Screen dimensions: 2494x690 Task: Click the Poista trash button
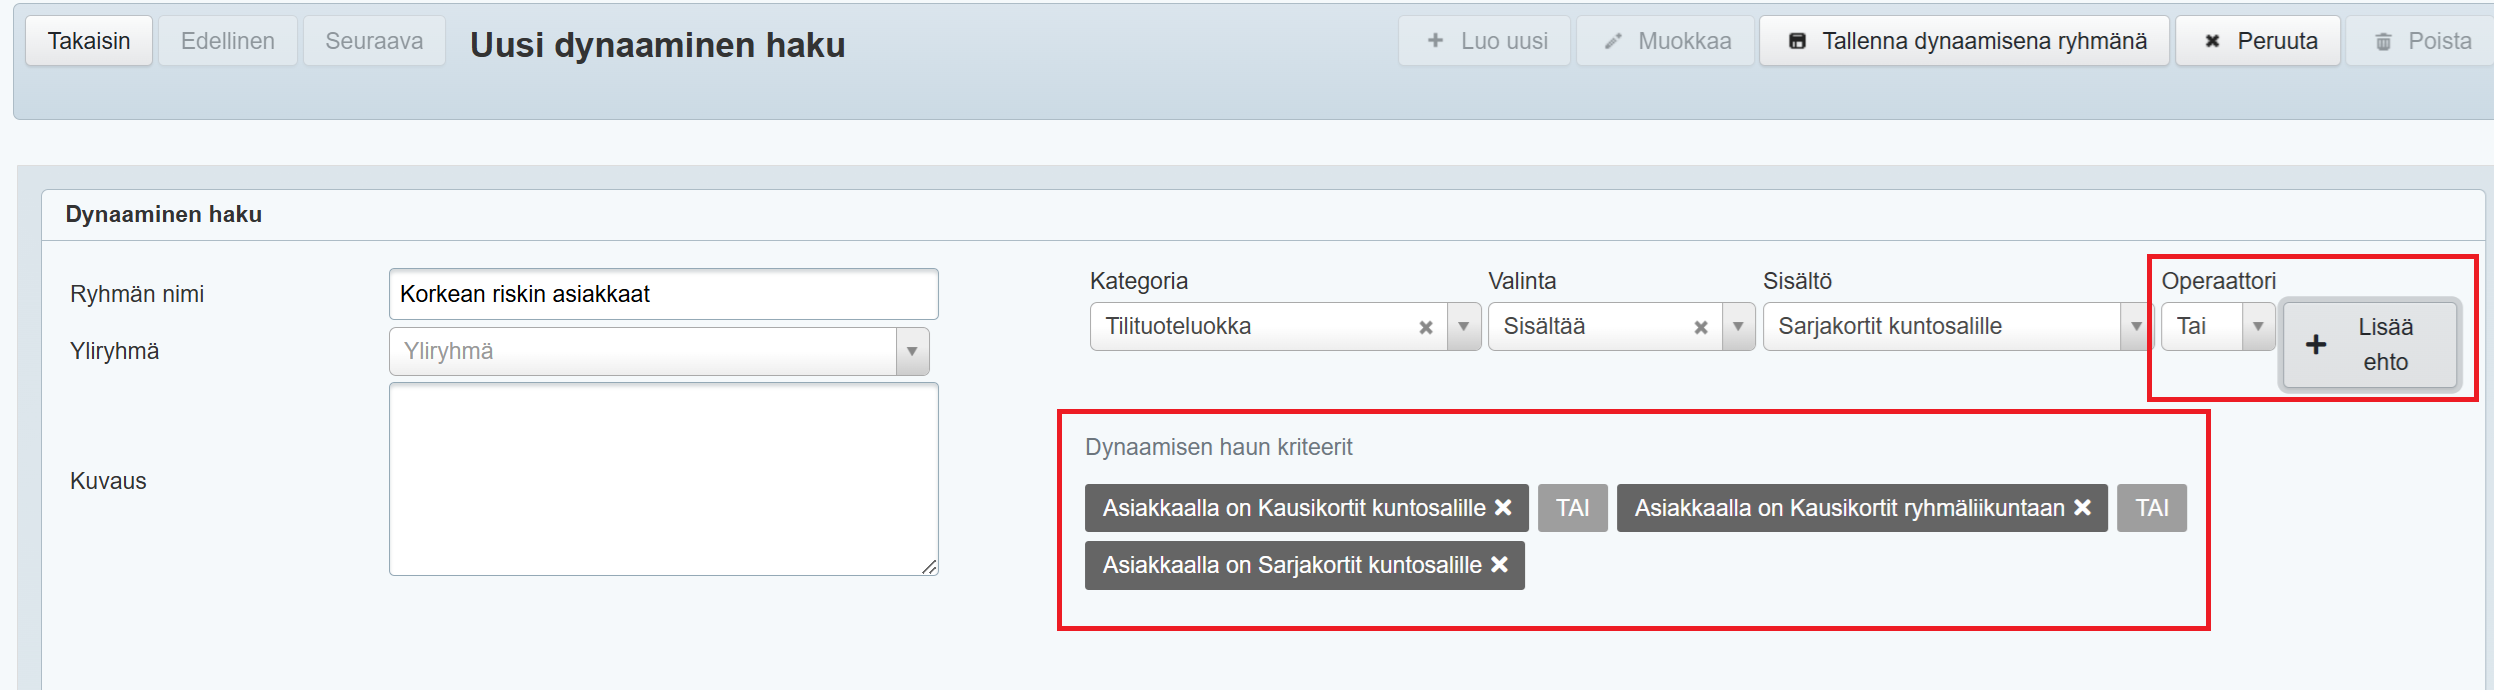tap(2422, 41)
